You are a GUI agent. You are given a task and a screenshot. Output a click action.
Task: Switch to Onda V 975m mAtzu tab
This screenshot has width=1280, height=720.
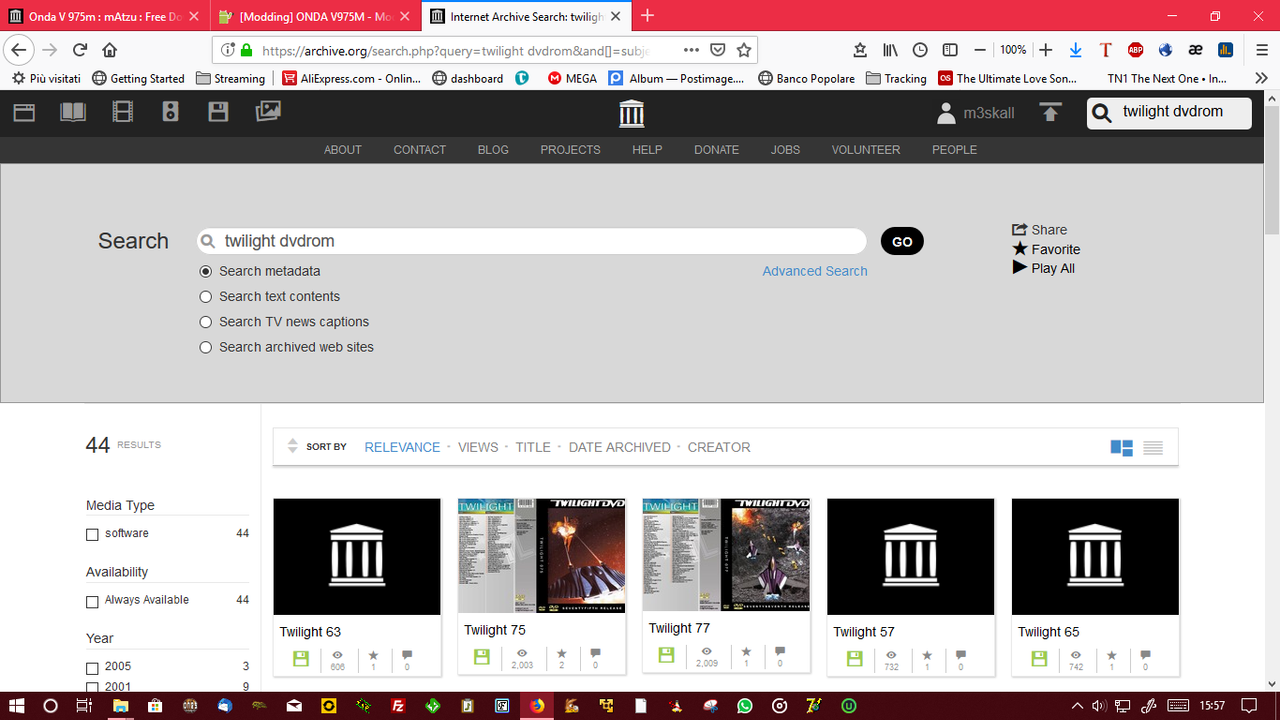pos(104,17)
